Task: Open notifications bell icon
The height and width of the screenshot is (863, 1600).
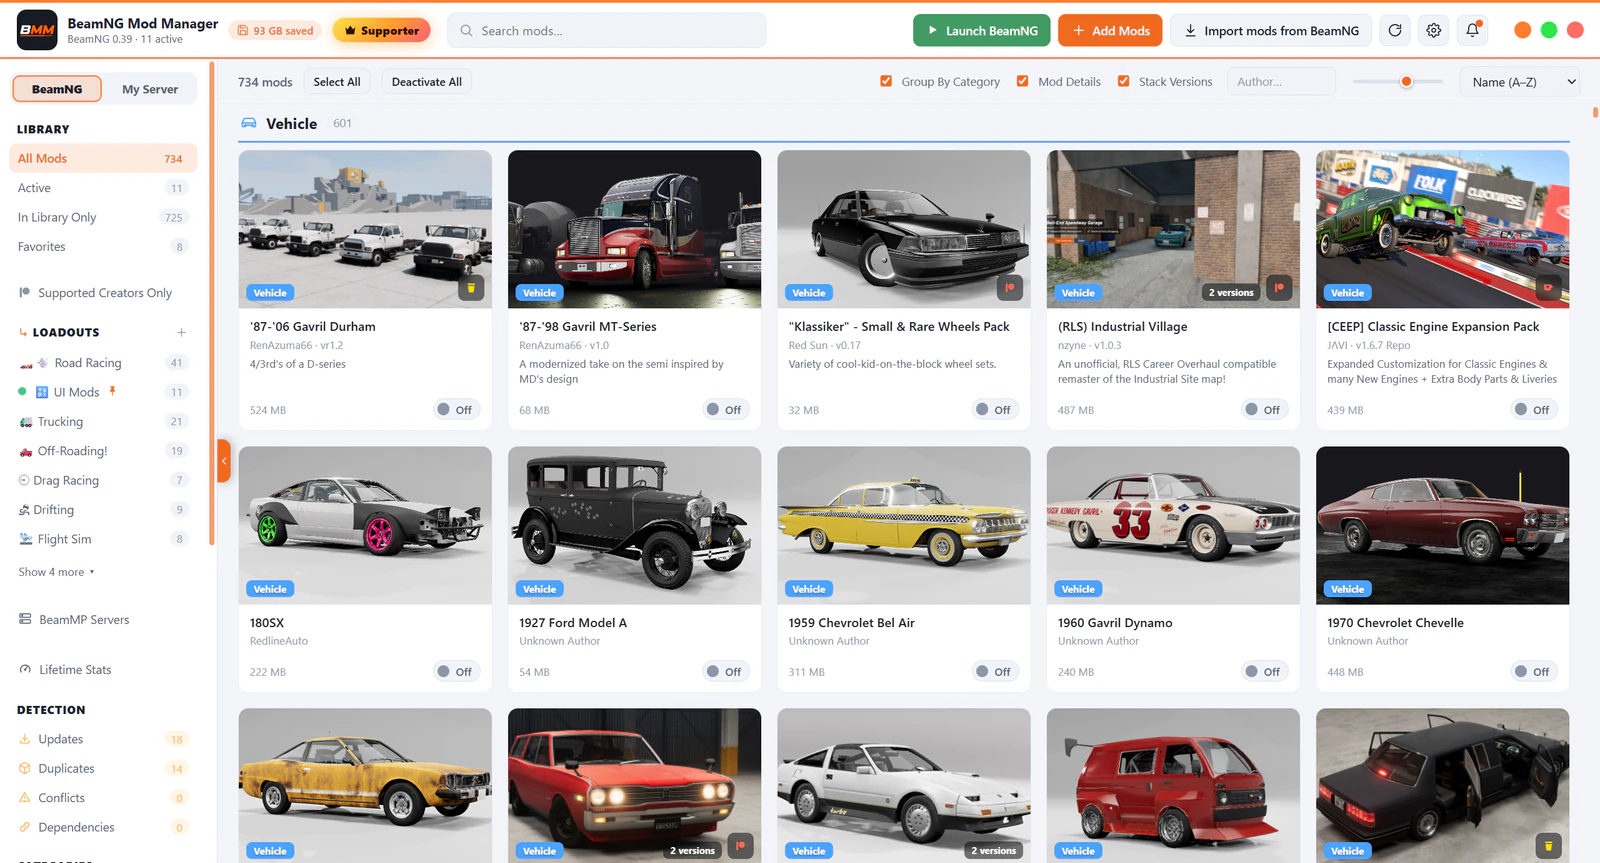Action: pyautogui.click(x=1473, y=31)
